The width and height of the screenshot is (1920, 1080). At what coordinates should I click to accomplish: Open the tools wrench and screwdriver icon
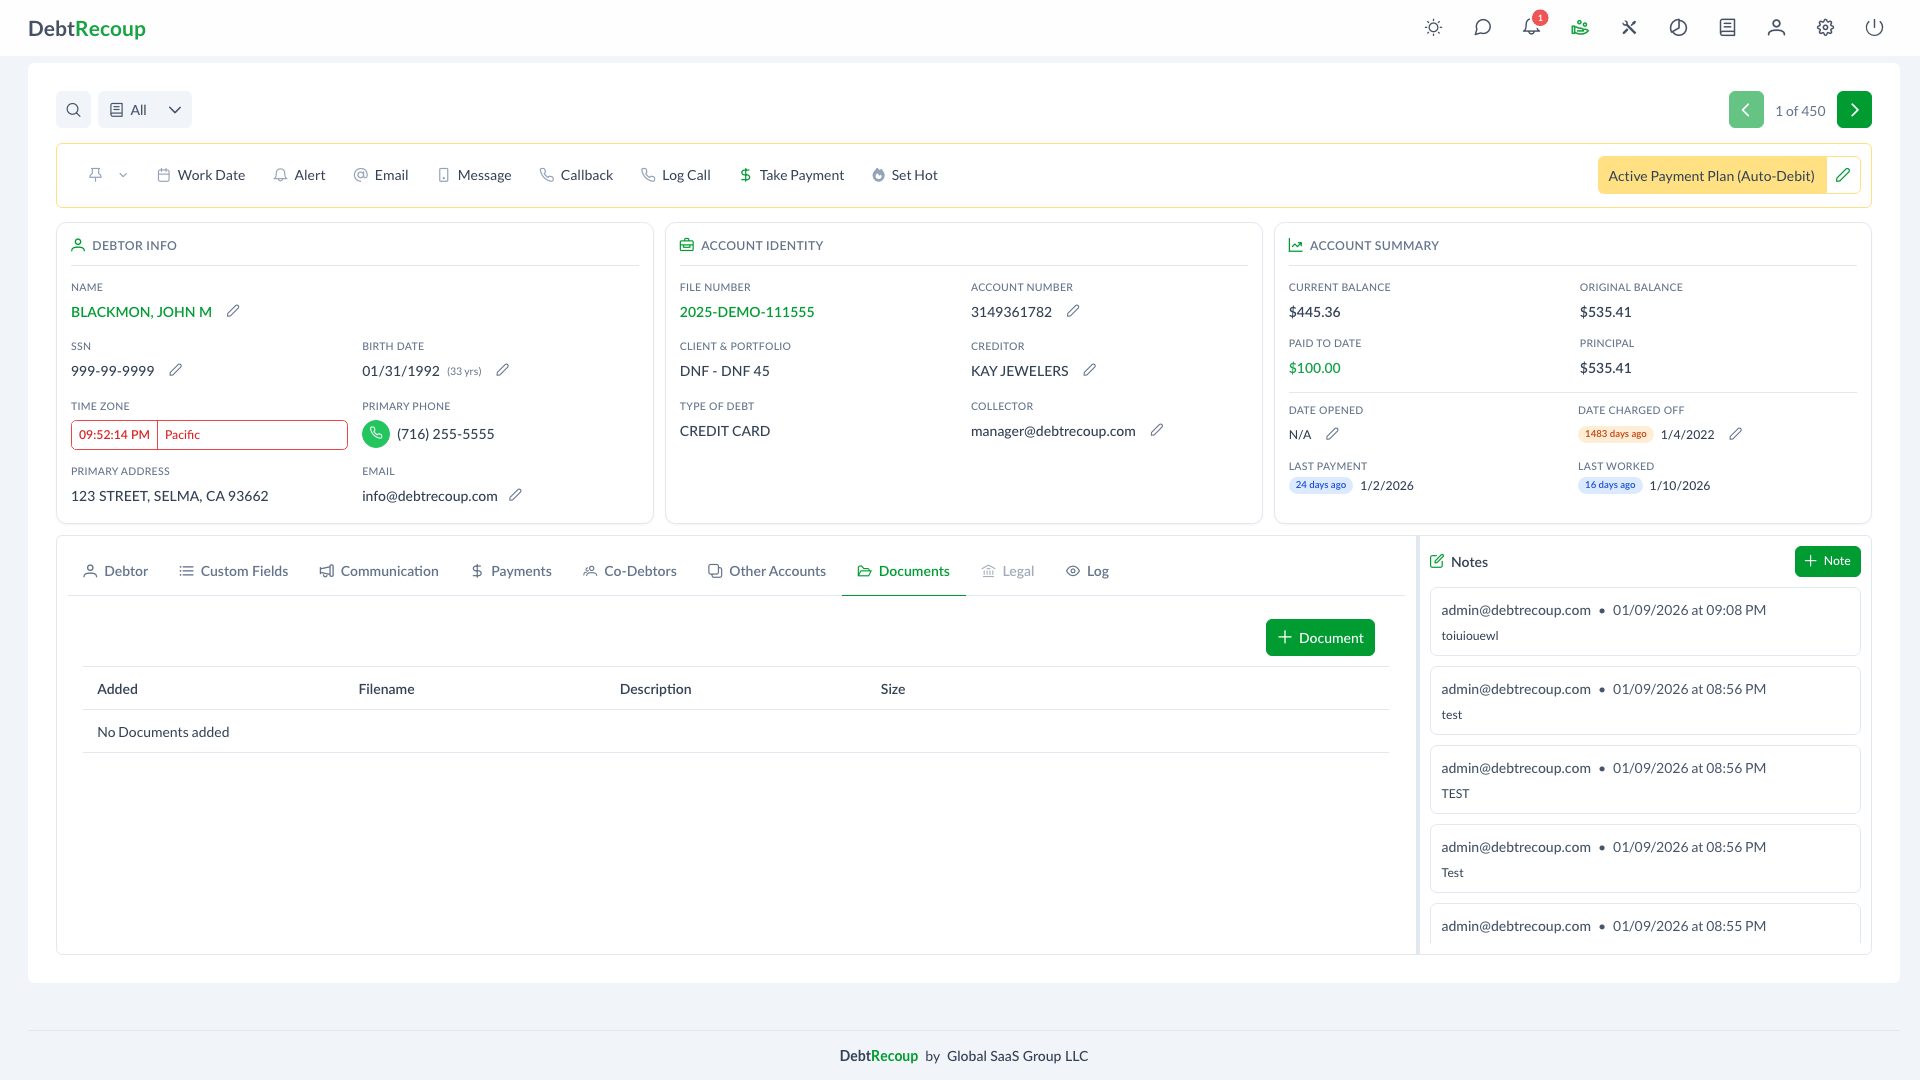click(1629, 27)
